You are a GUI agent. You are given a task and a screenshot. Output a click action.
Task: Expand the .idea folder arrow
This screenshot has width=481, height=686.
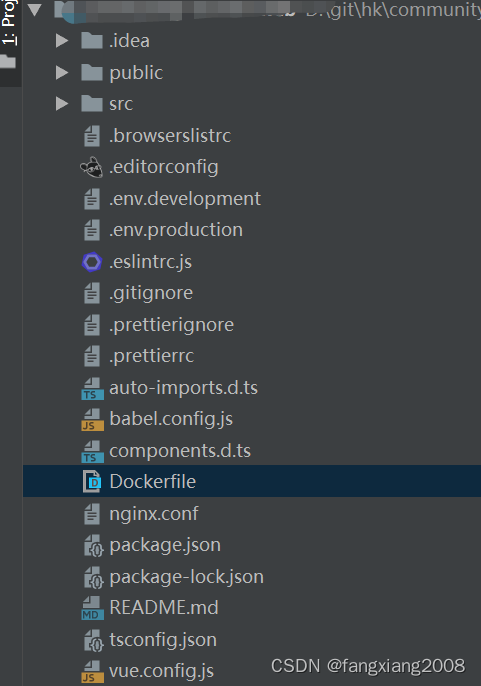62,41
